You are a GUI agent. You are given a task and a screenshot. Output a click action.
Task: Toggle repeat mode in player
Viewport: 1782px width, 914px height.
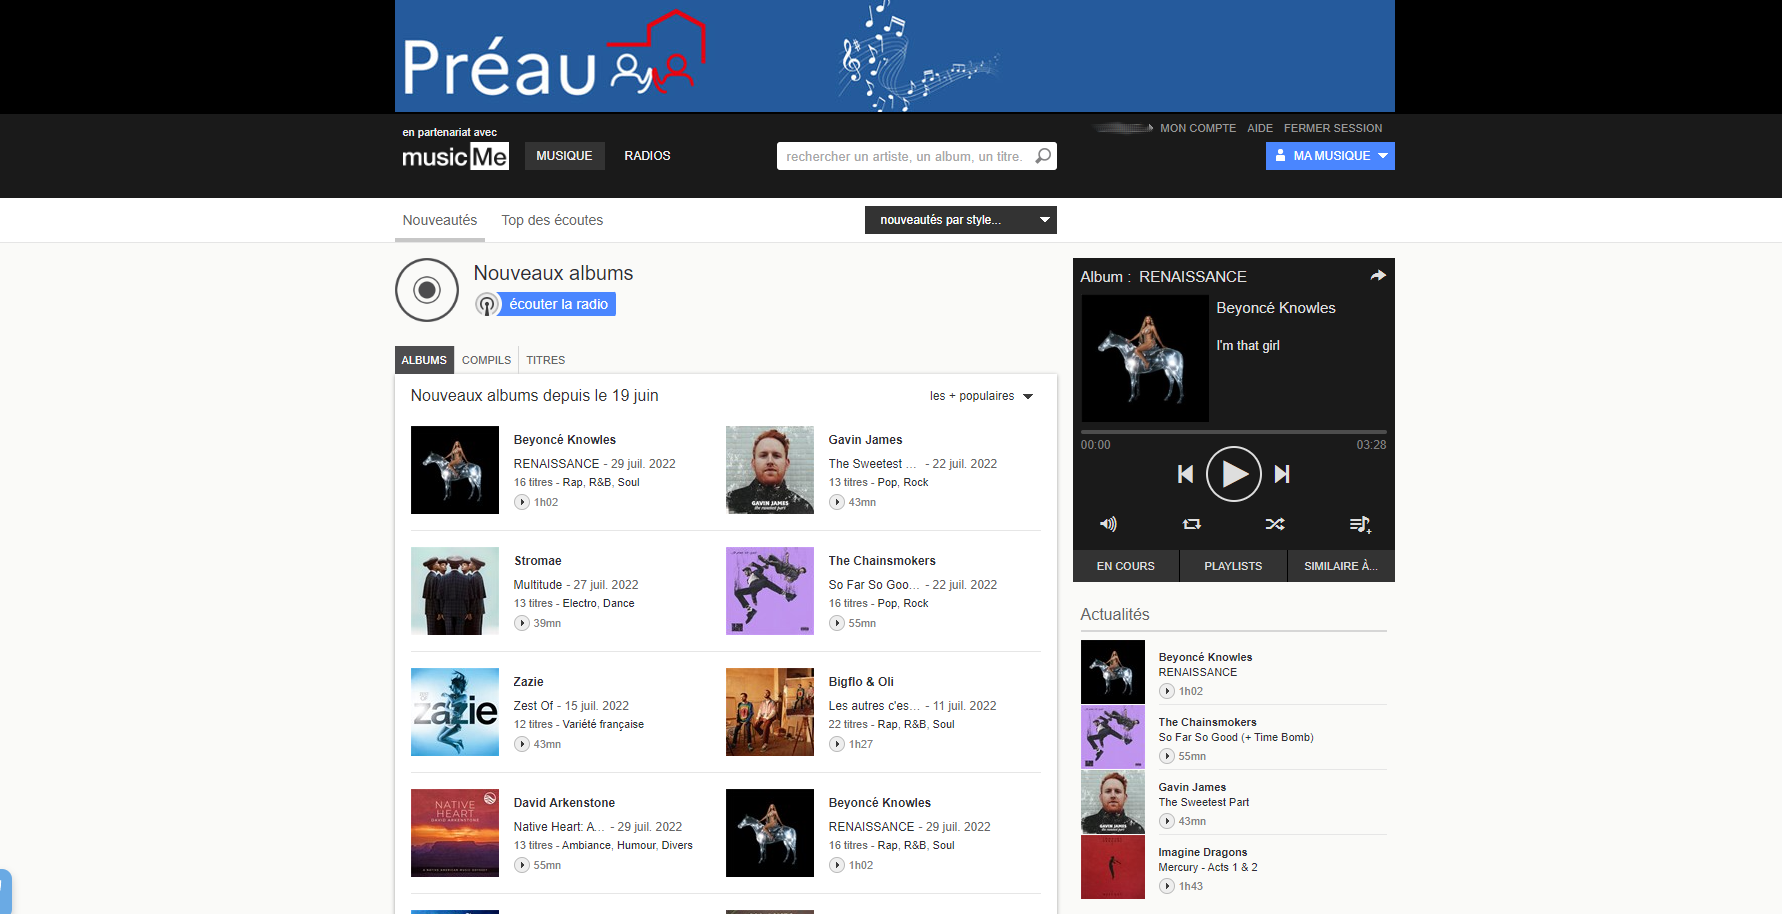pos(1192,524)
